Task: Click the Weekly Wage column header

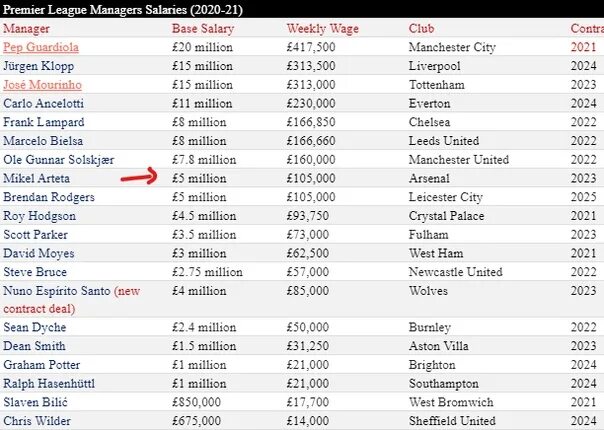Action: (x=322, y=29)
